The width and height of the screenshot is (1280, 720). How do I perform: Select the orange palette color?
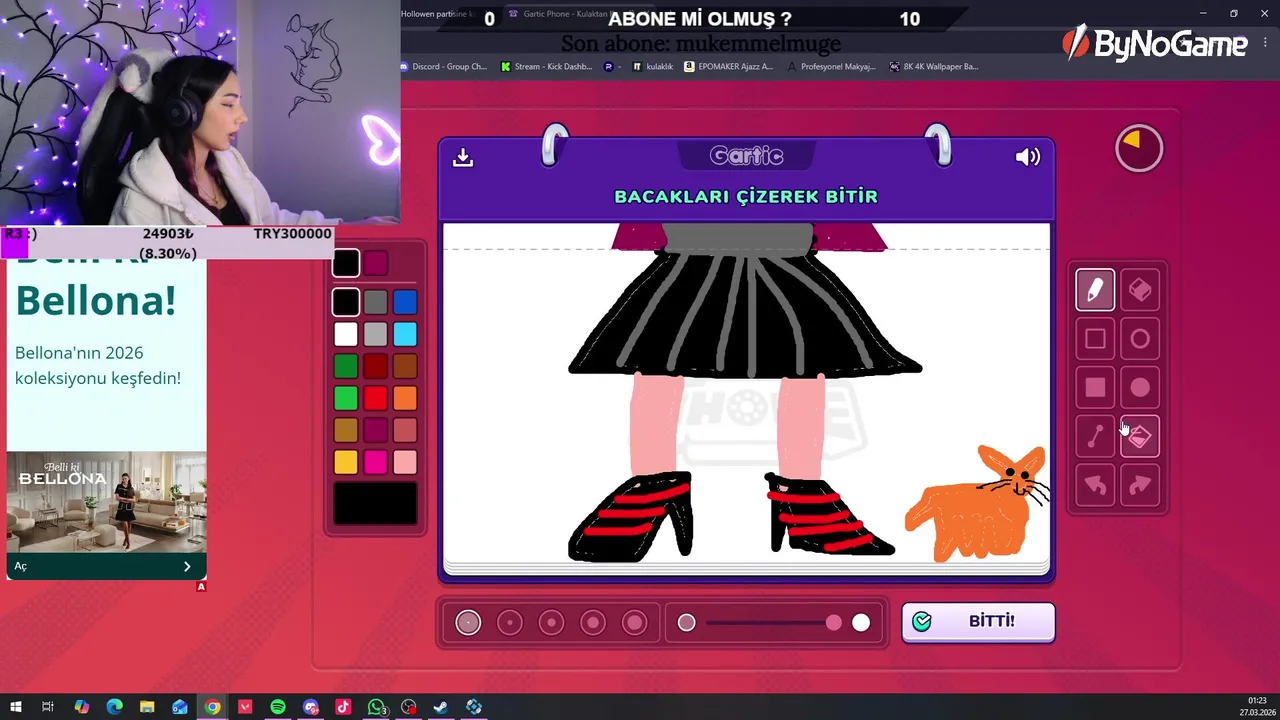click(x=405, y=398)
